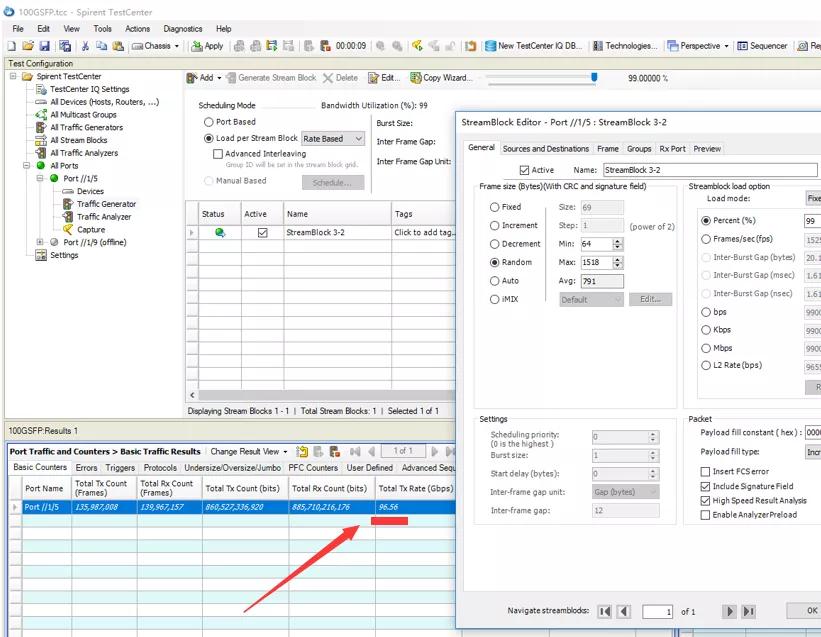This screenshot has height=637, width=821.
Task: Open the Chassis dropdown in the toolbar
Action: (x=156, y=46)
